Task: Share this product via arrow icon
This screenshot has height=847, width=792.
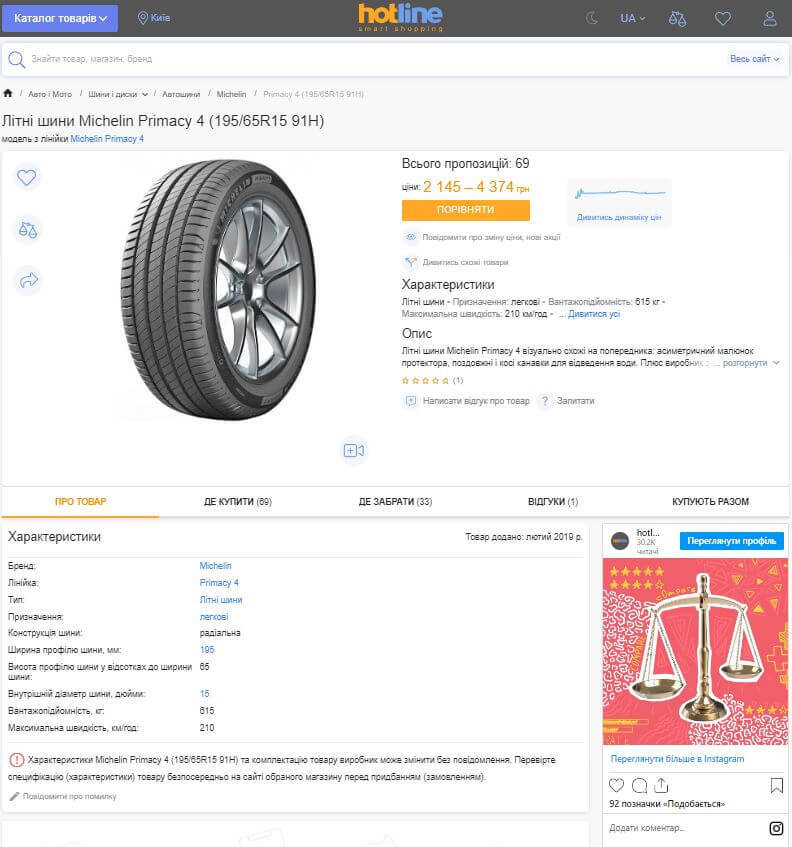Action: click(x=27, y=281)
